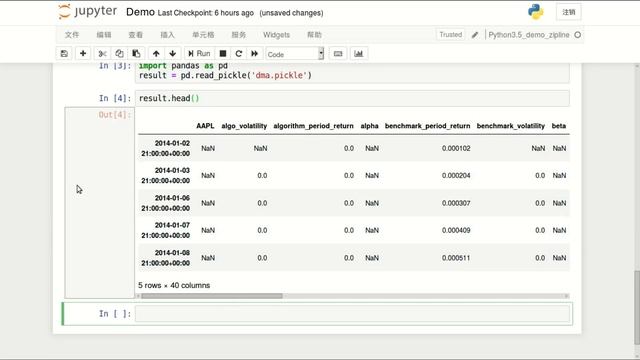Open the 编辑 (Edit) menu
The width and height of the screenshot is (640, 360).
(104, 35)
